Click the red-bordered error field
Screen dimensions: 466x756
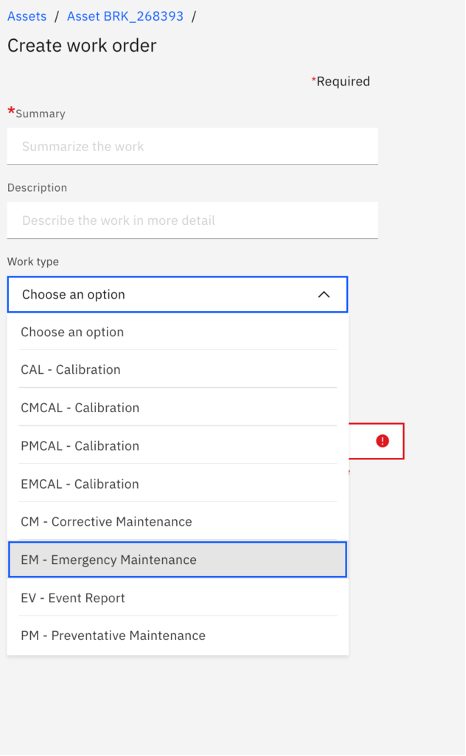coord(376,441)
